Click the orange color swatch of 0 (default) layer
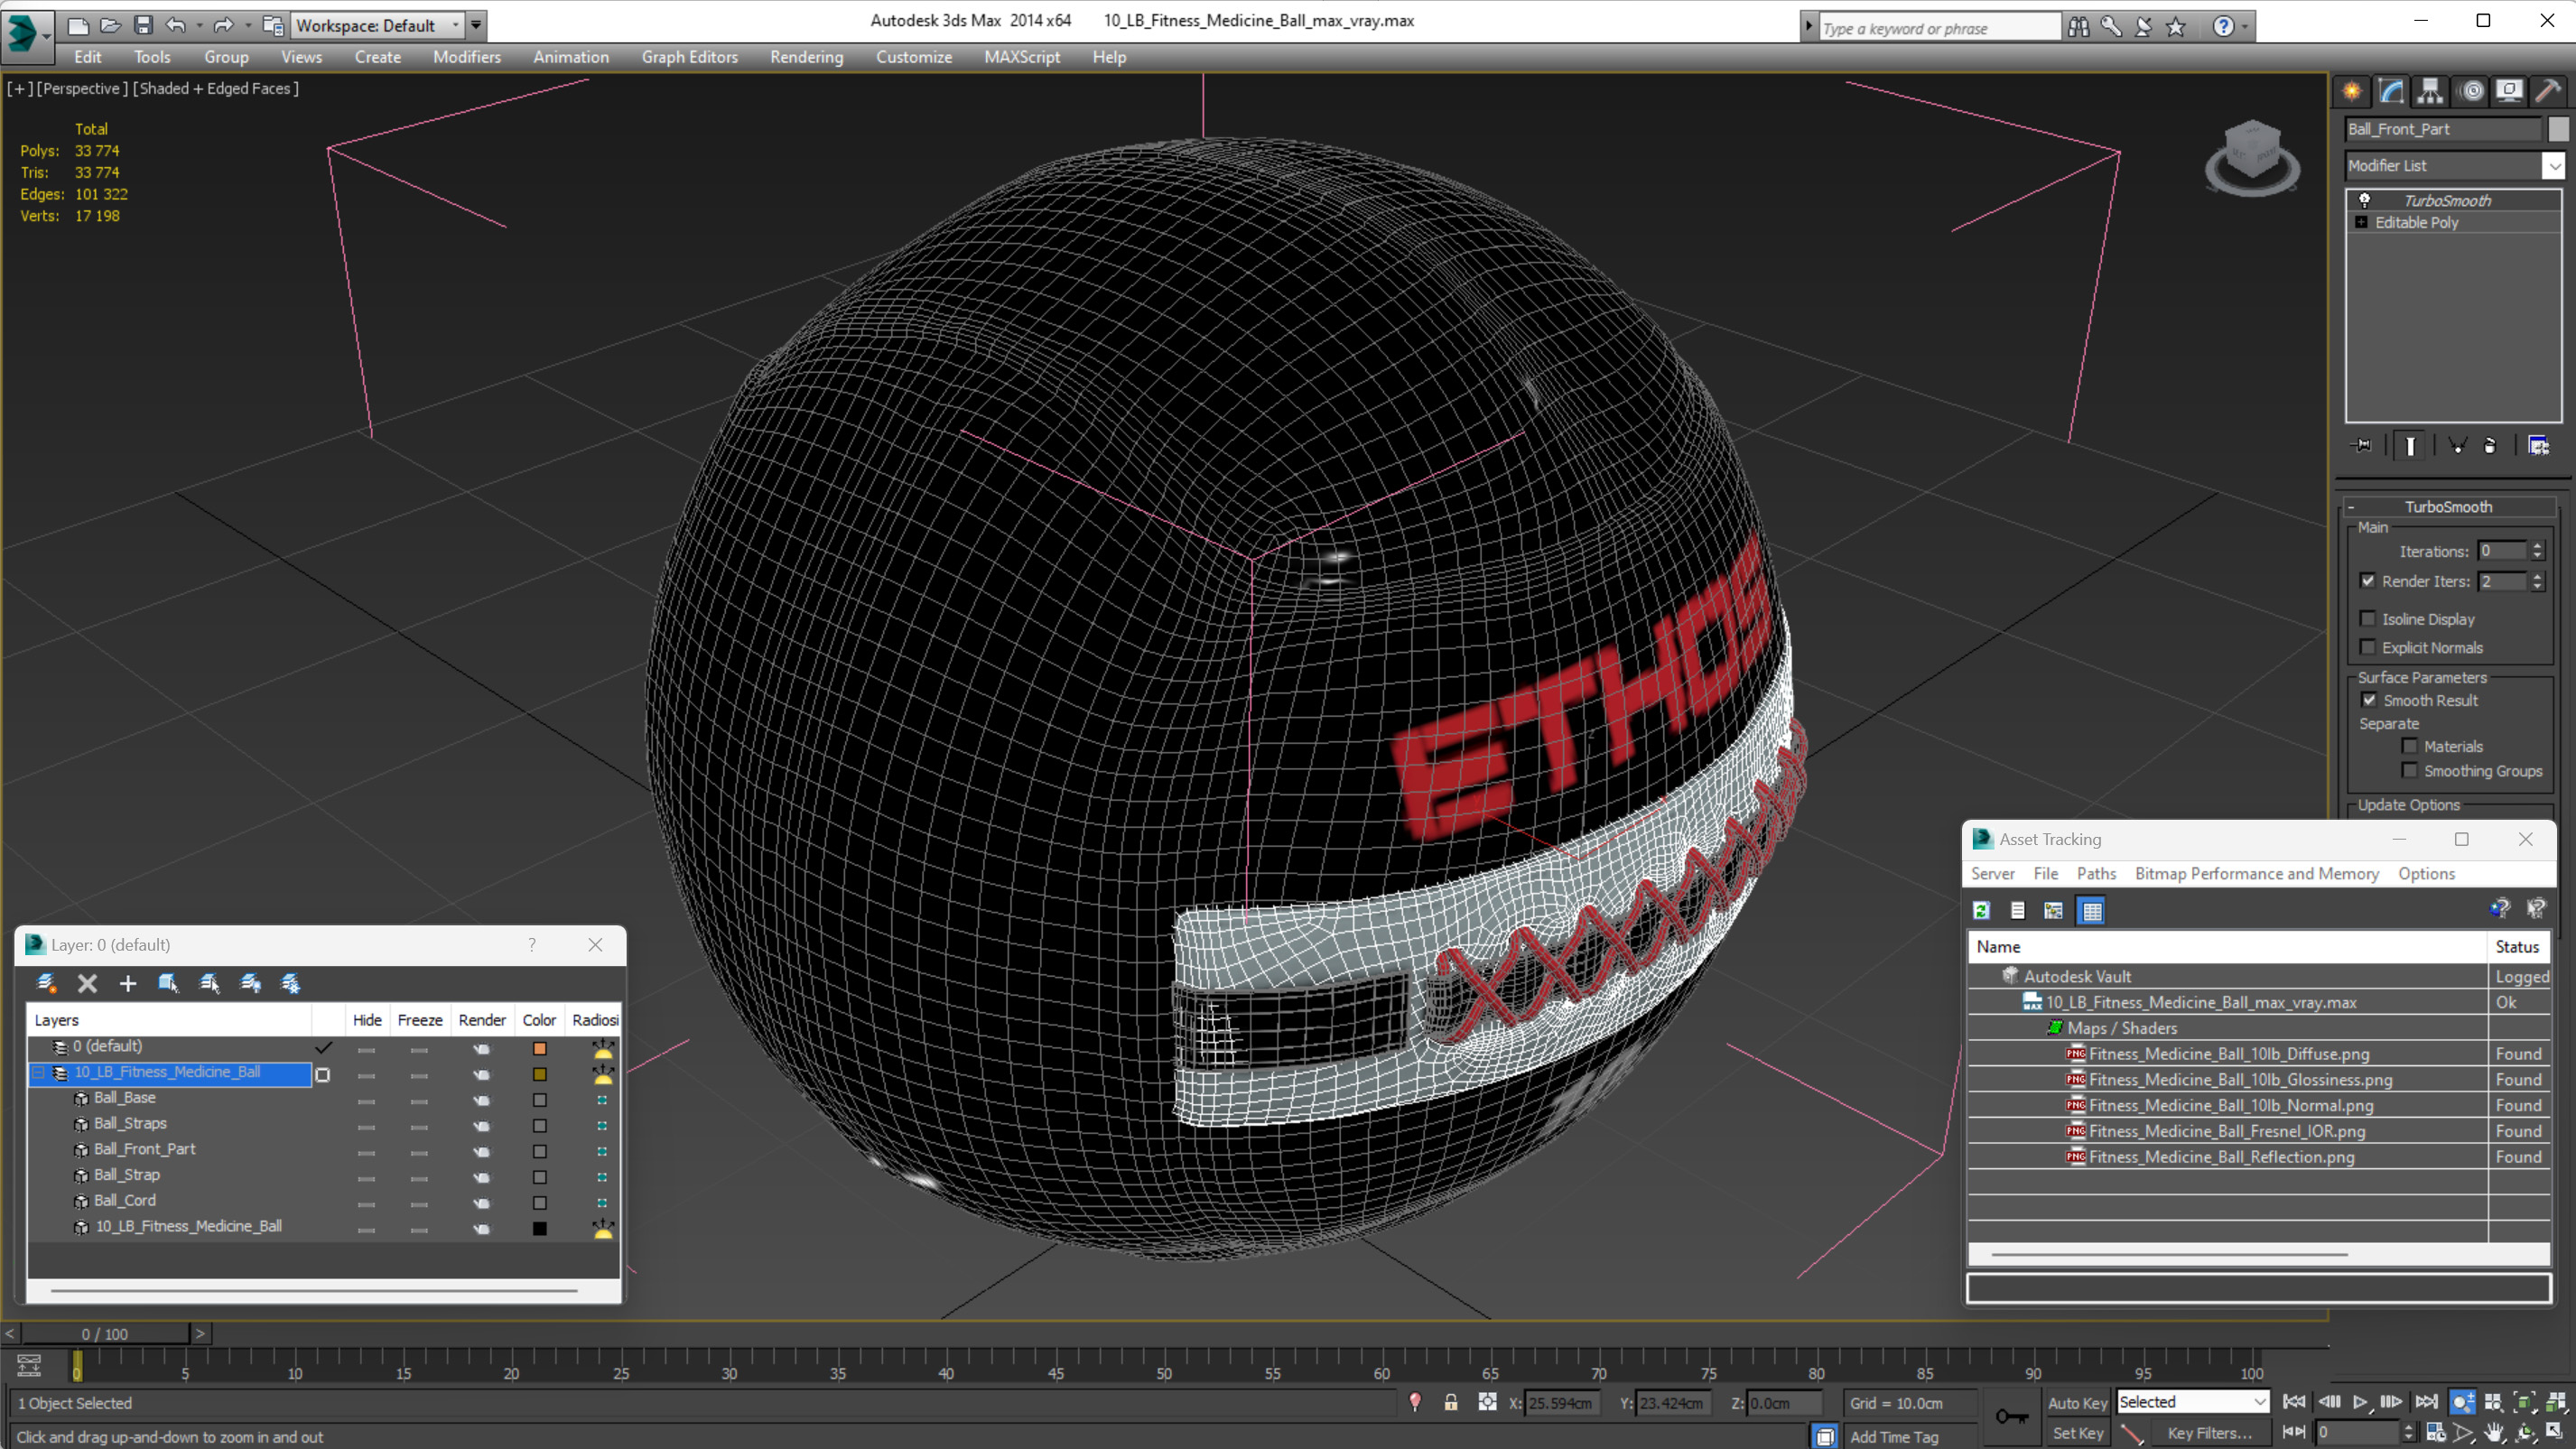The width and height of the screenshot is (2576, 1449). tap(539, 1048)
